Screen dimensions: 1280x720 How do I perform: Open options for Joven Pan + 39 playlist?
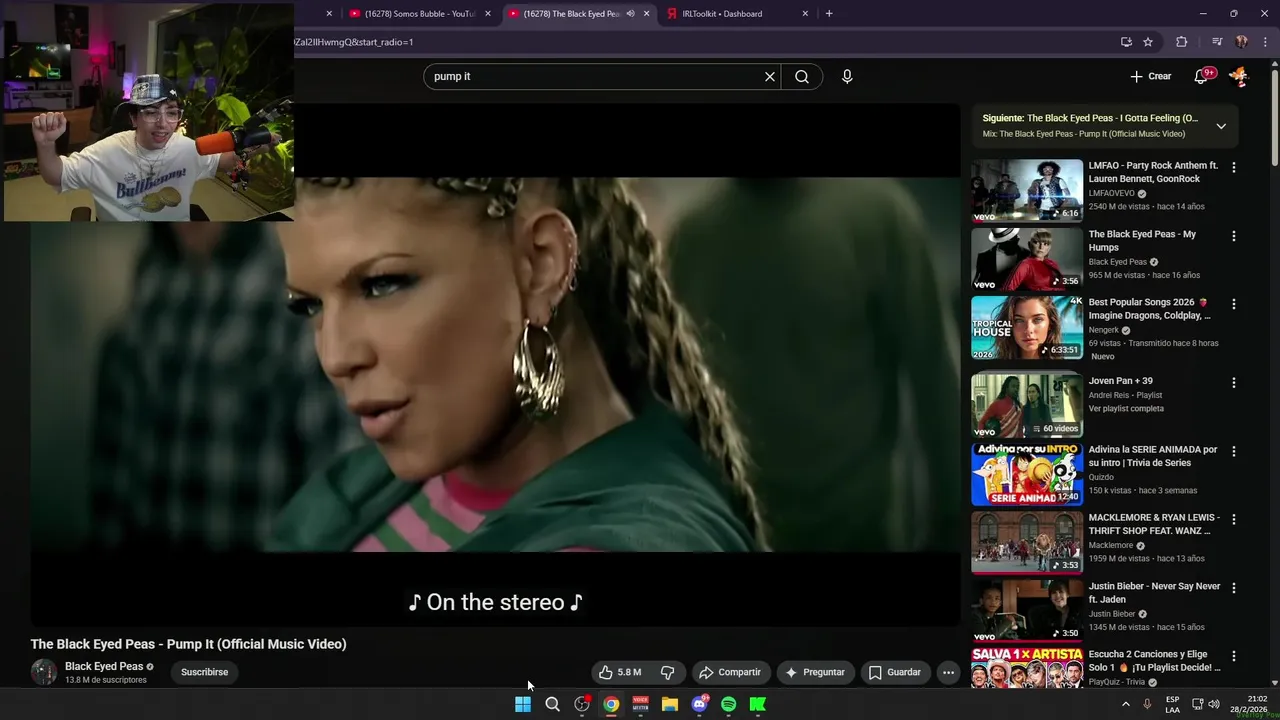(1233, 382)
